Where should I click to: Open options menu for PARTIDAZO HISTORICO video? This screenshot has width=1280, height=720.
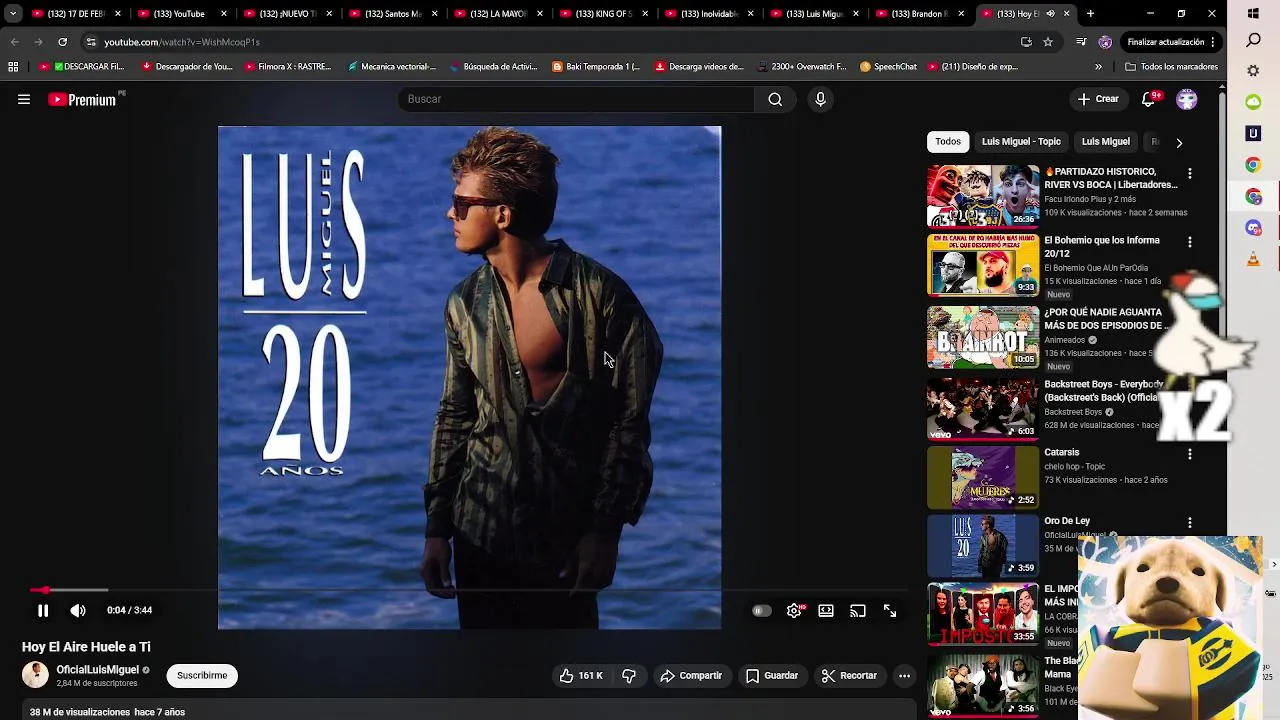(x=1189, y=174)
